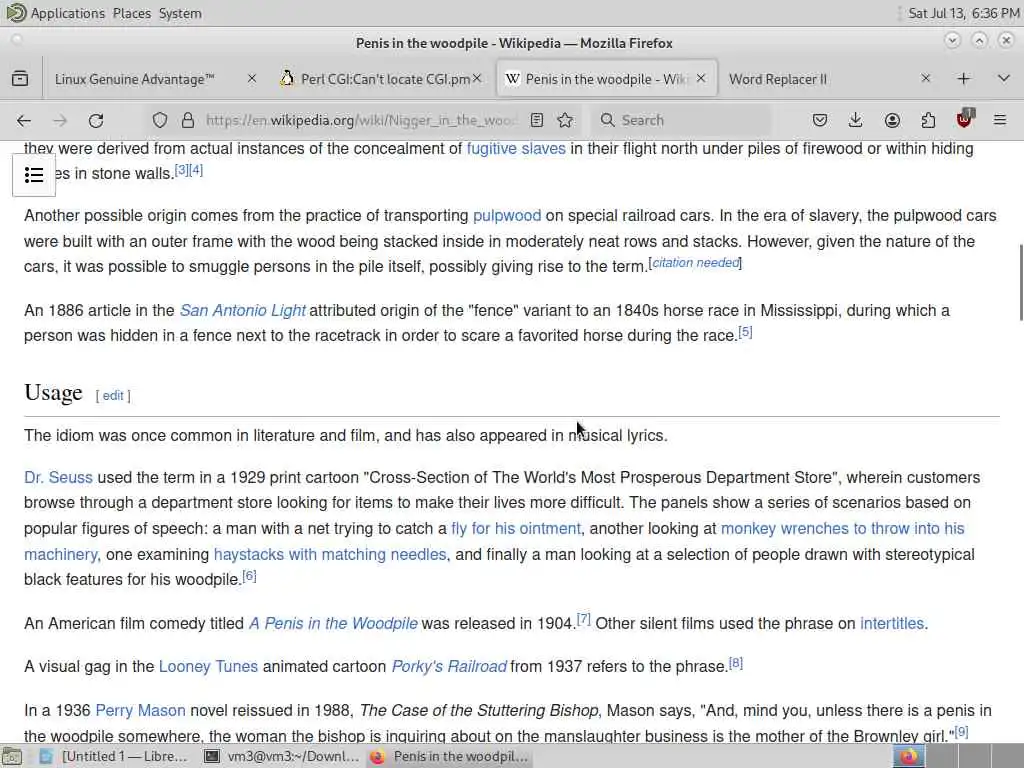
Task: Open the Firefox hamburger application menu
Action: 1000,120
